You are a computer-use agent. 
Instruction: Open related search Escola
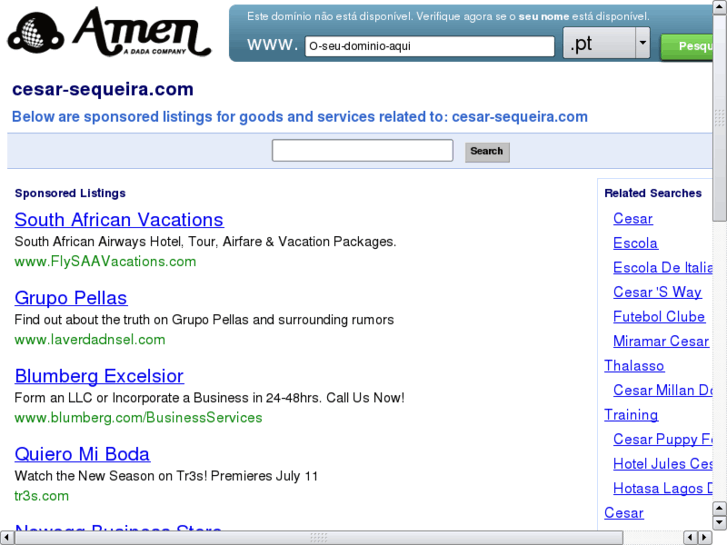pyautogui.click(x=635, y=243)
